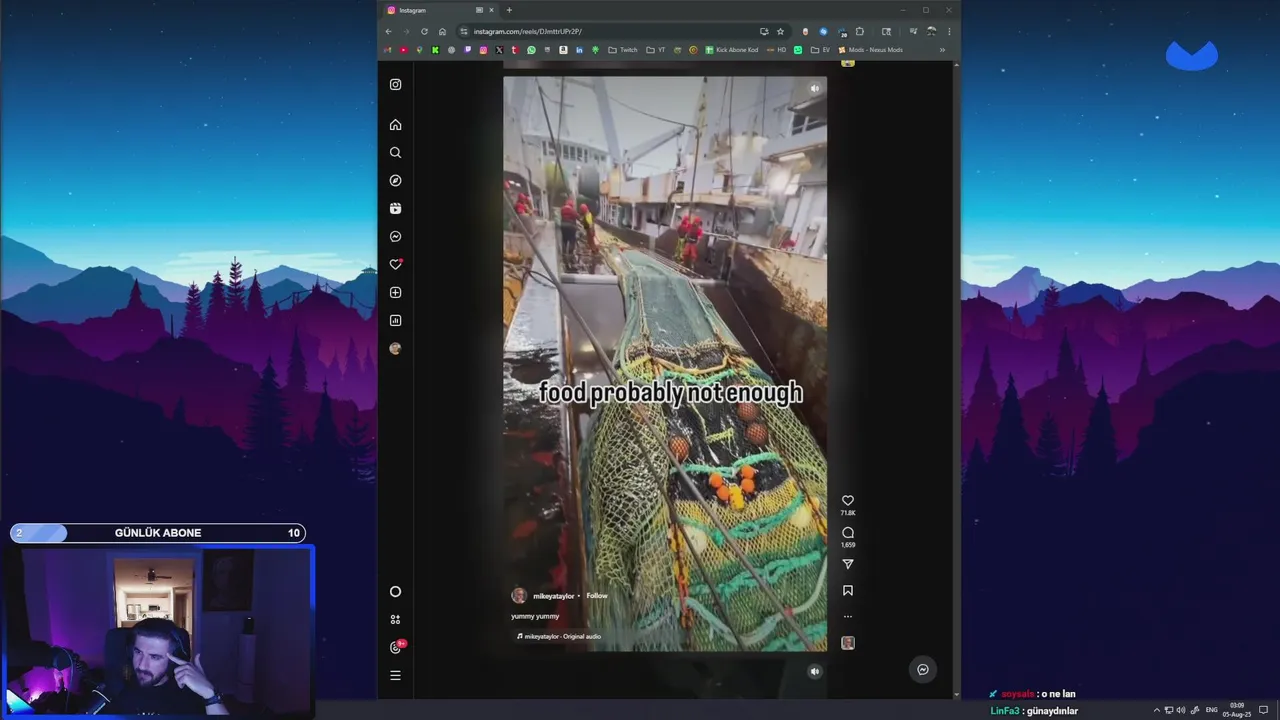Follow mikeyataylor
This screenshot has height=720, width=1280.
coord(597,596)
